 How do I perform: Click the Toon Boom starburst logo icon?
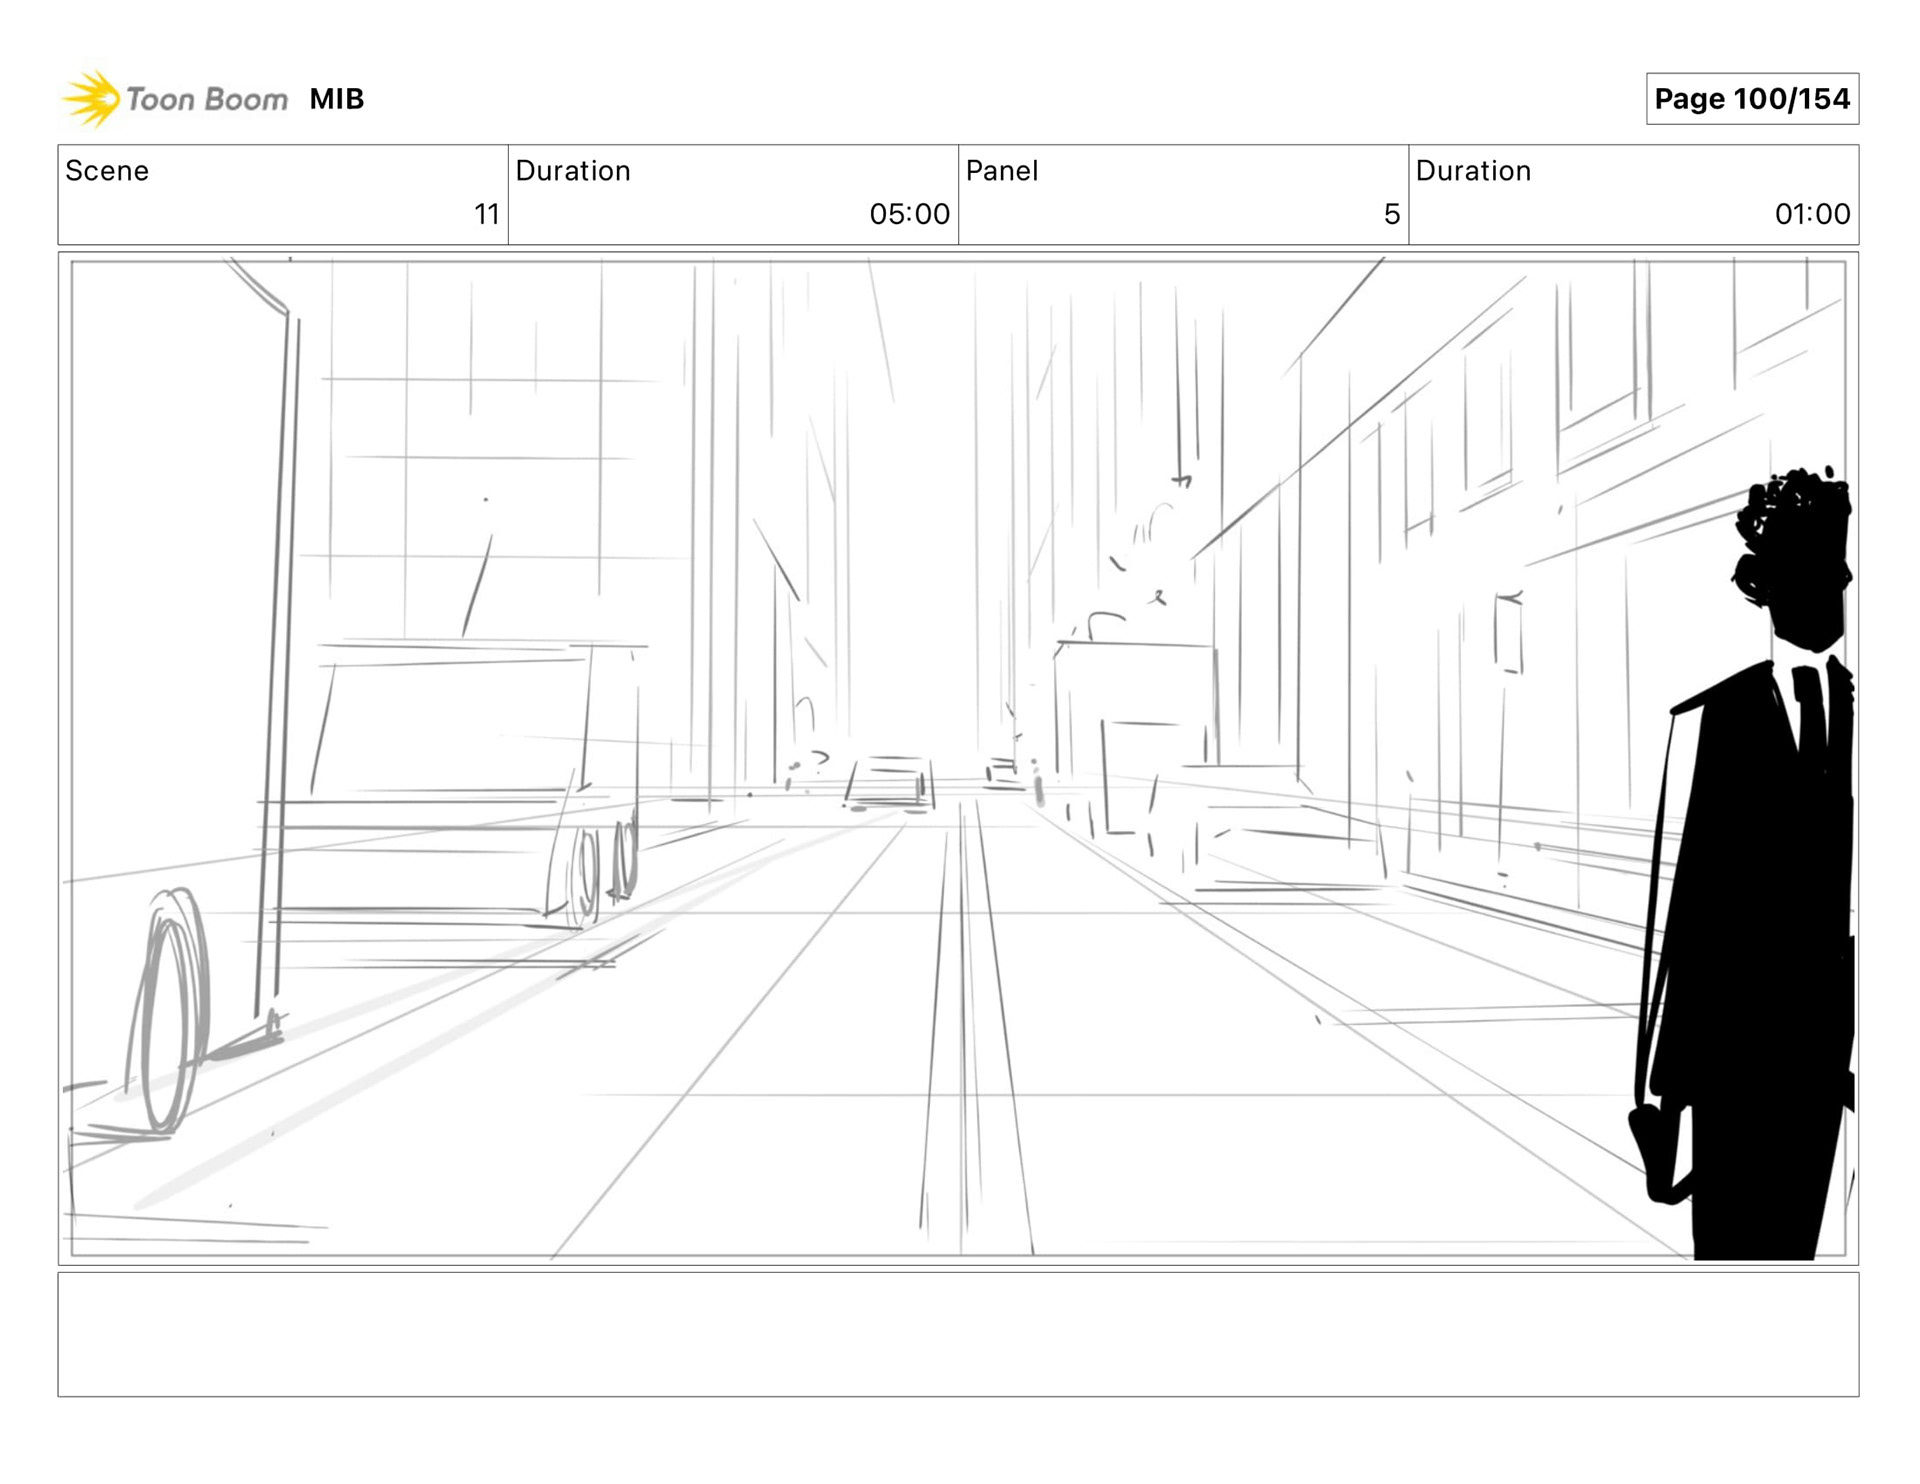click(91, 99)
